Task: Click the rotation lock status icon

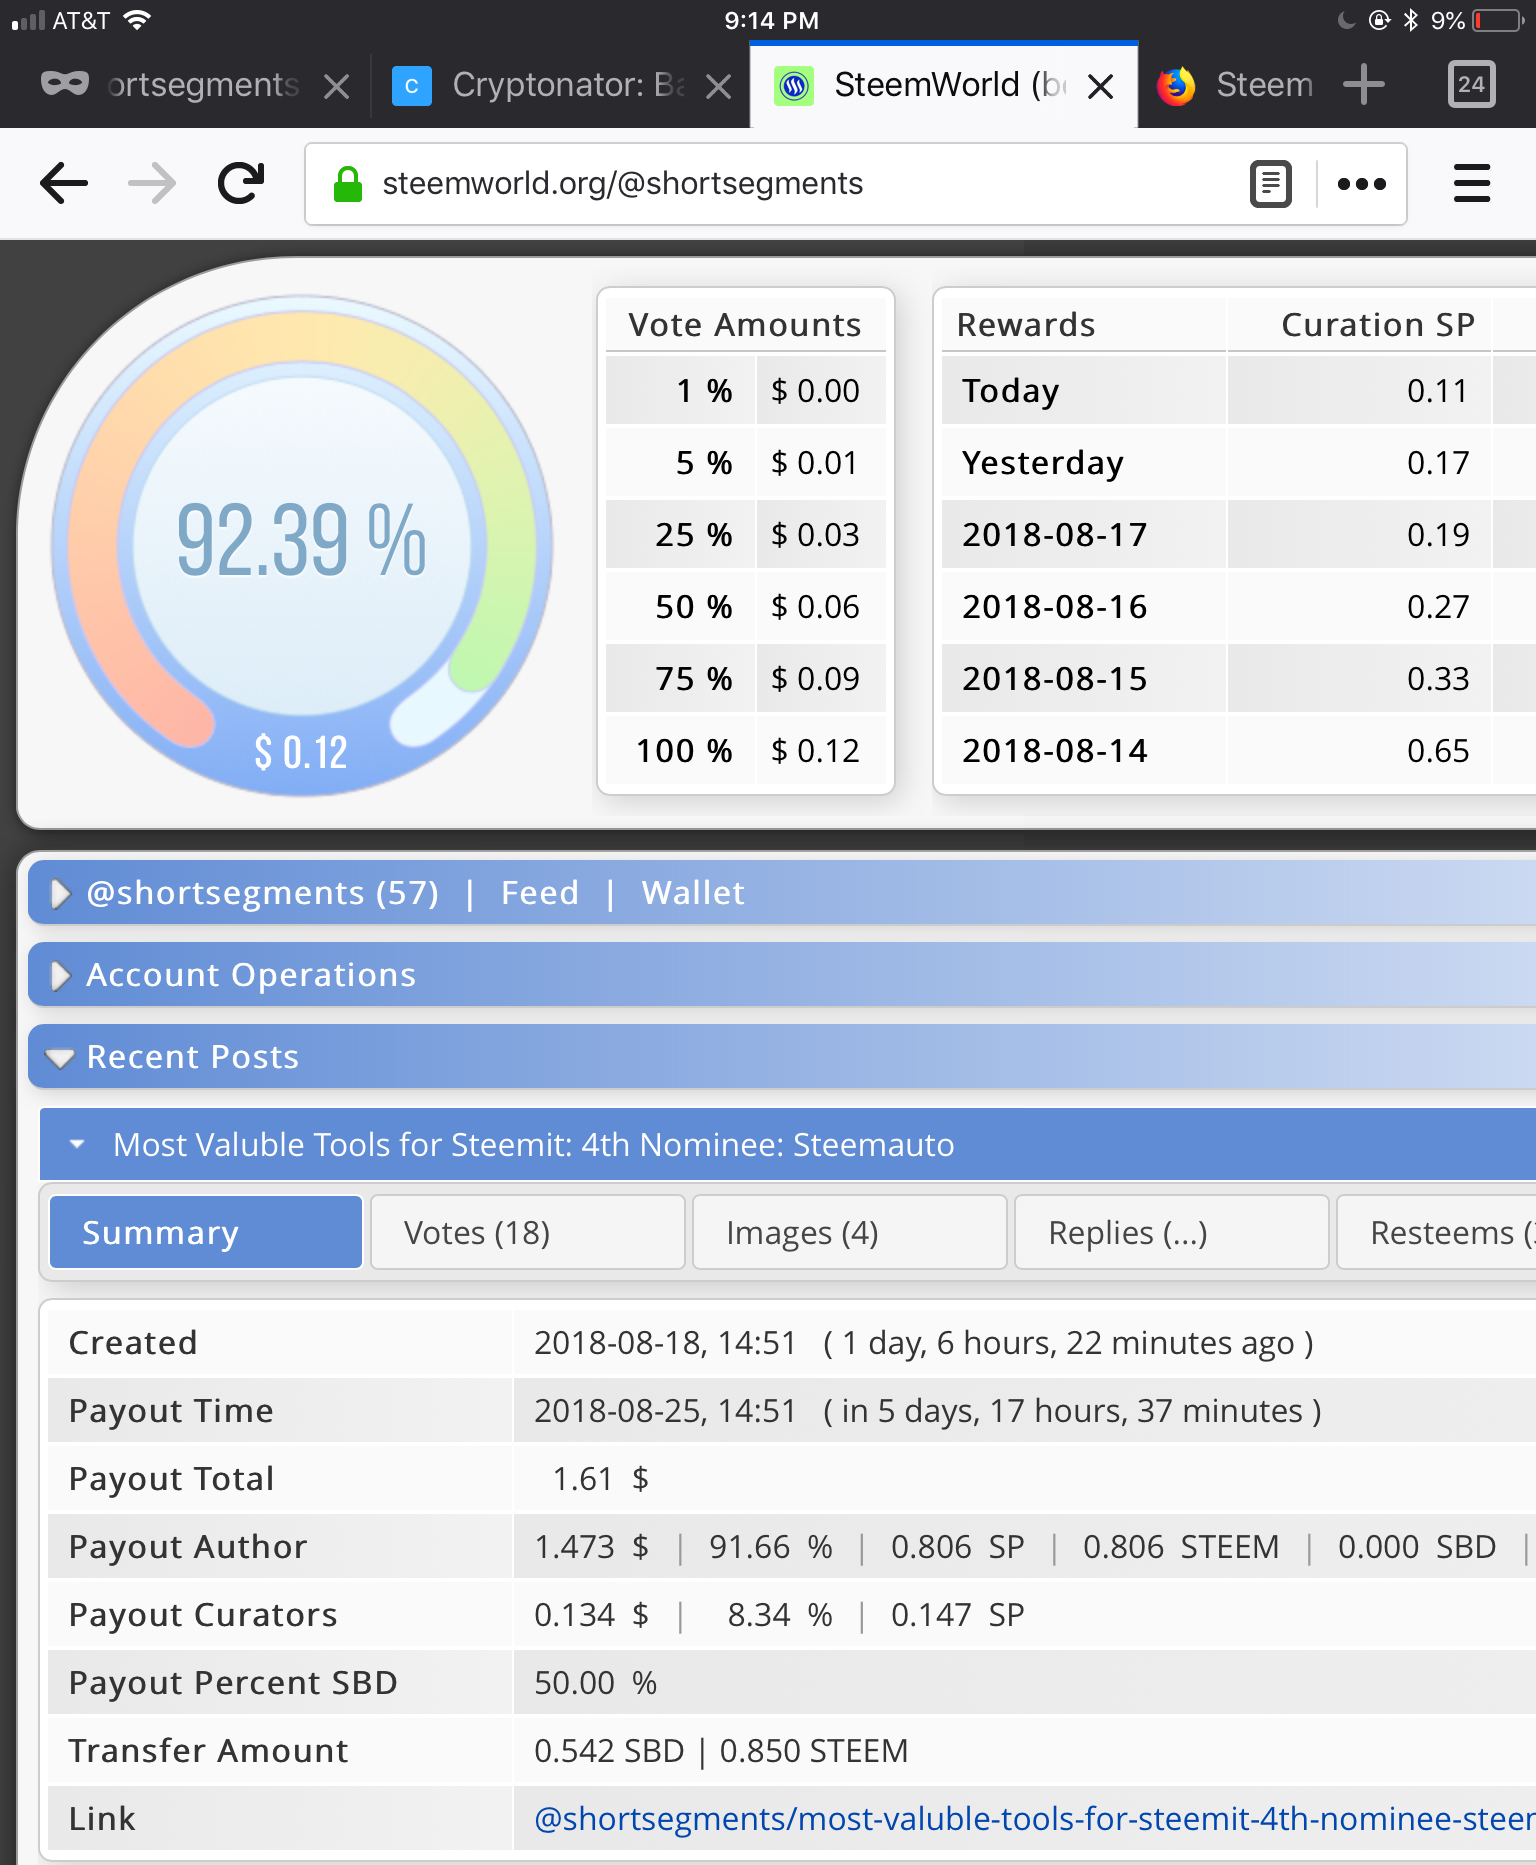Action: pos(1379,20)
